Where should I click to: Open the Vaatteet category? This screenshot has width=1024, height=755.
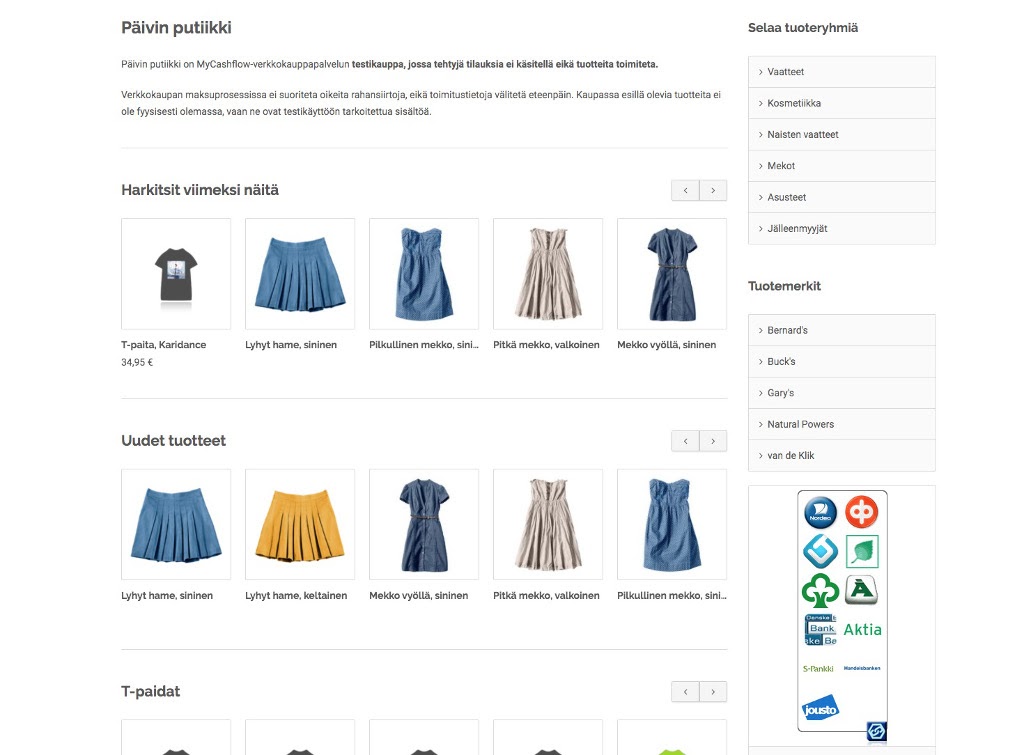pyautogui.click(x=842, y=72)
